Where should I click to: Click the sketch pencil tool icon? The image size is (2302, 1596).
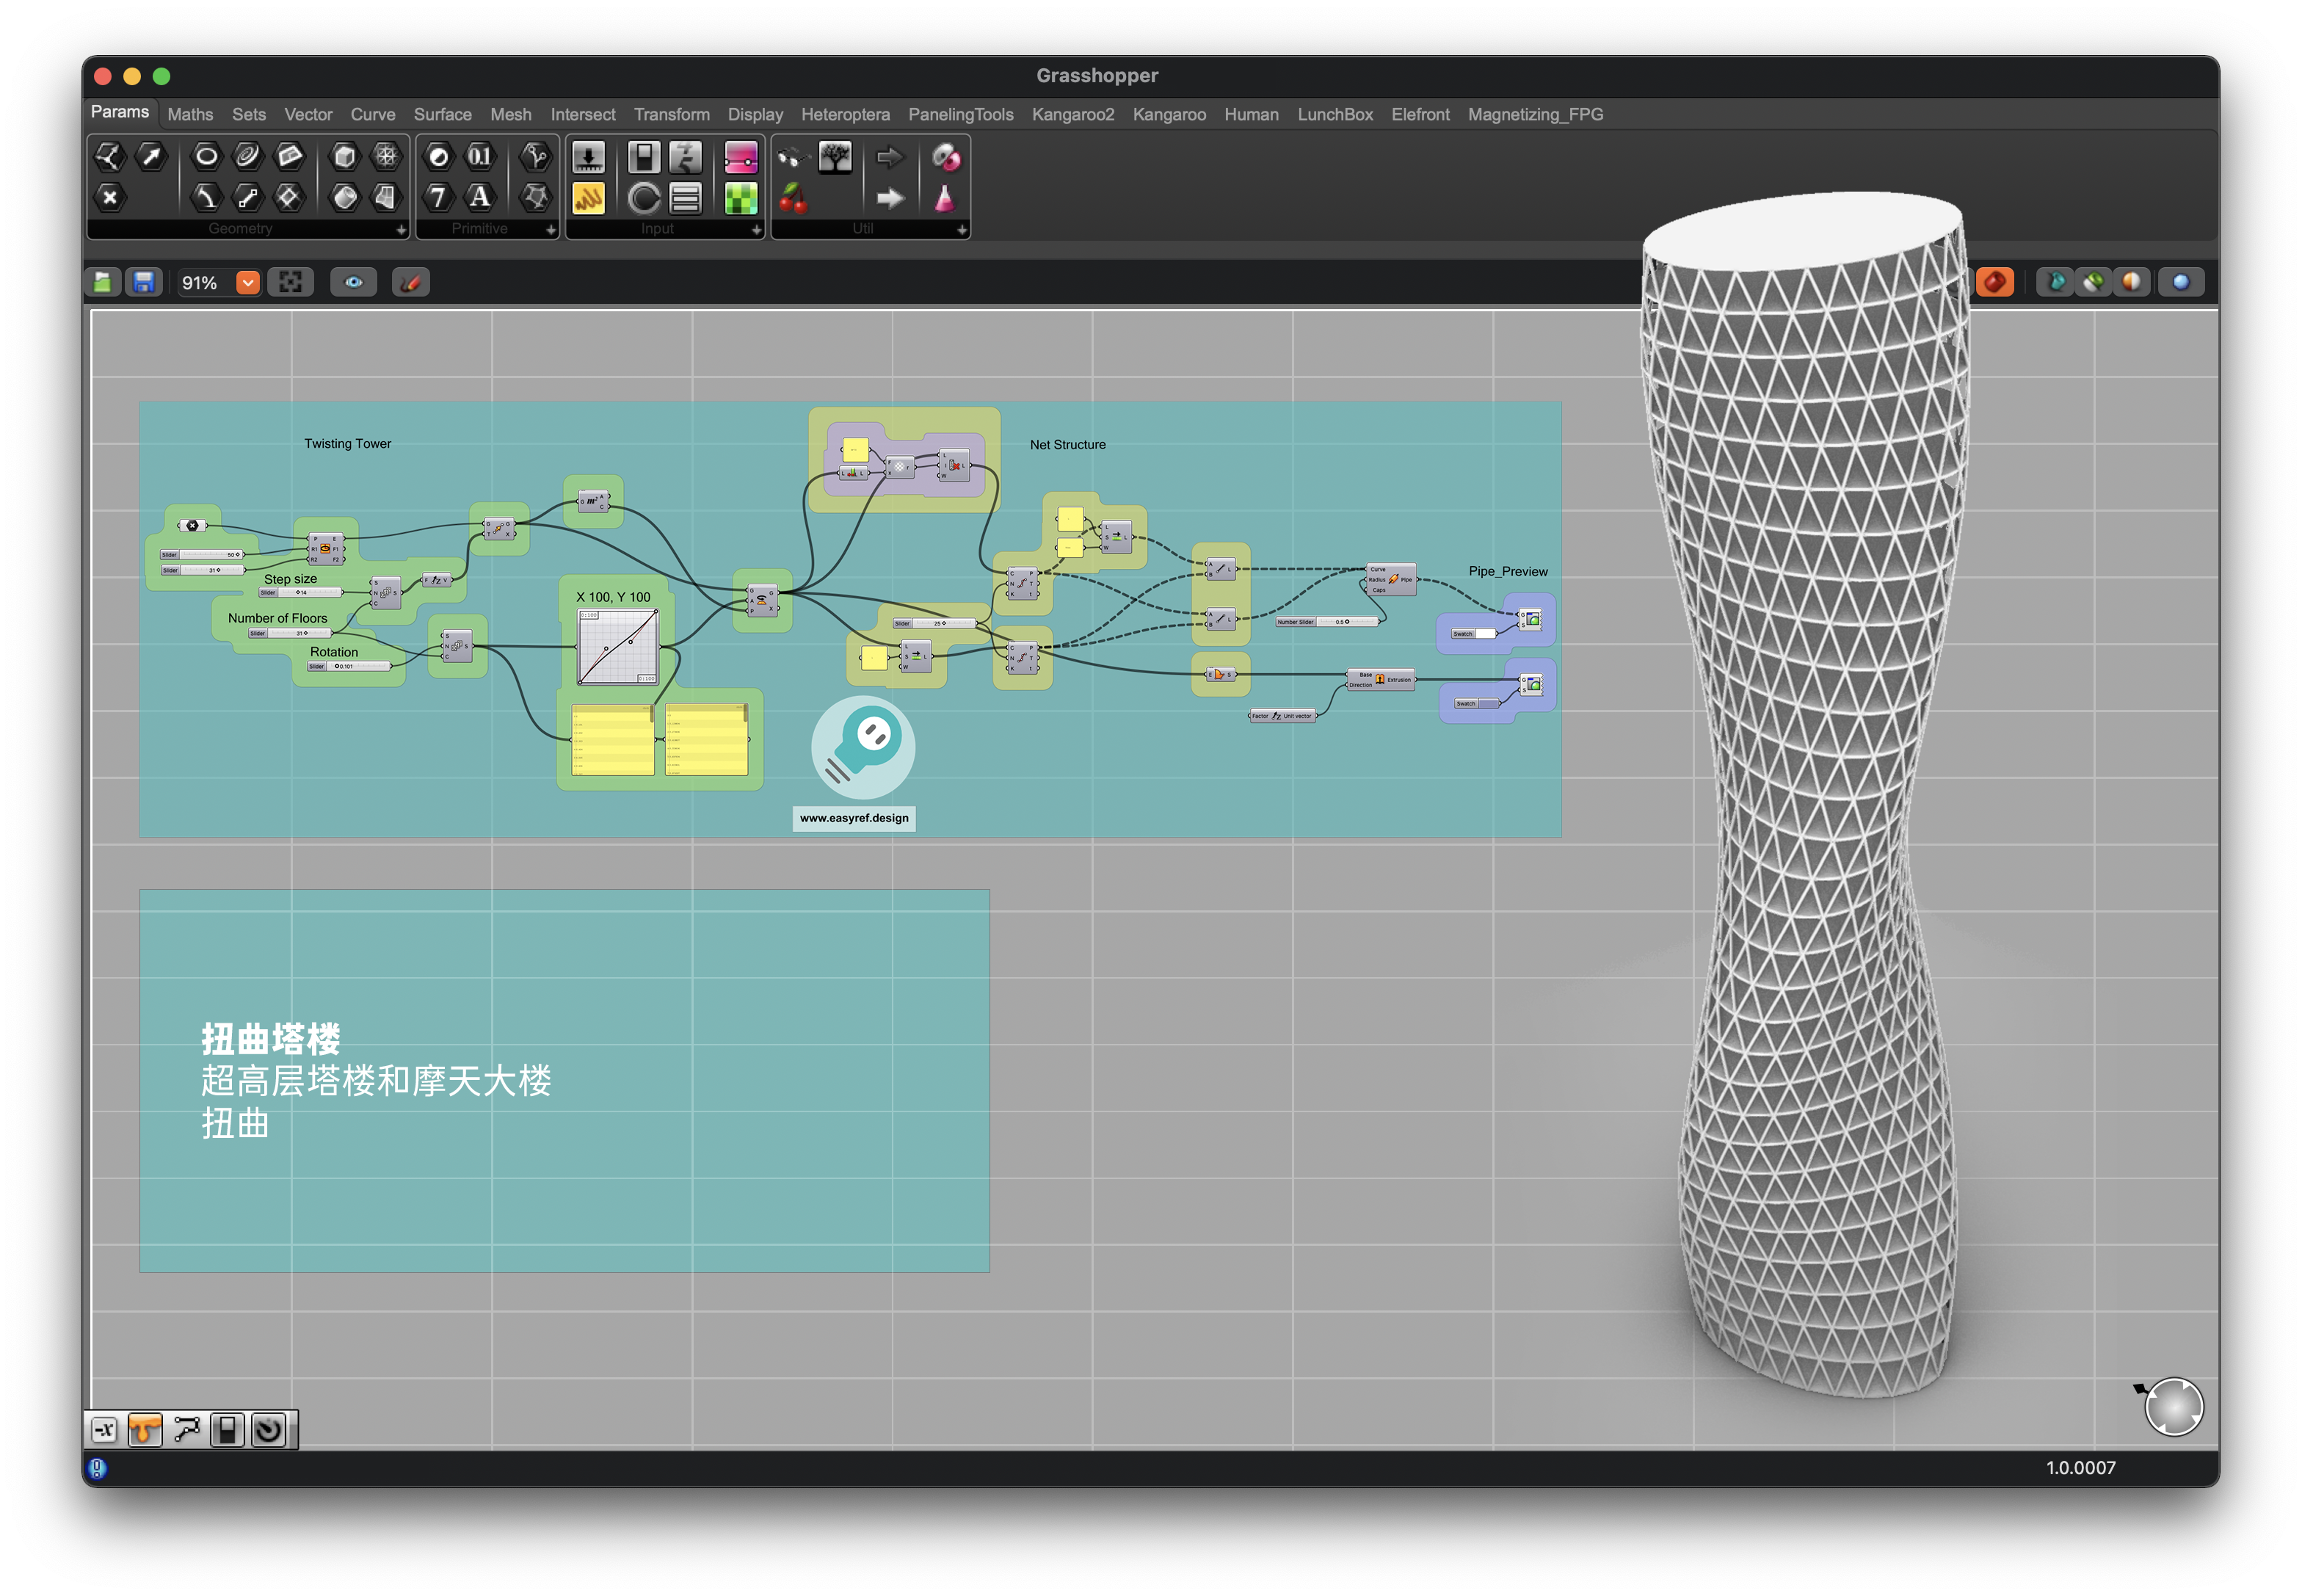(410, 283)
